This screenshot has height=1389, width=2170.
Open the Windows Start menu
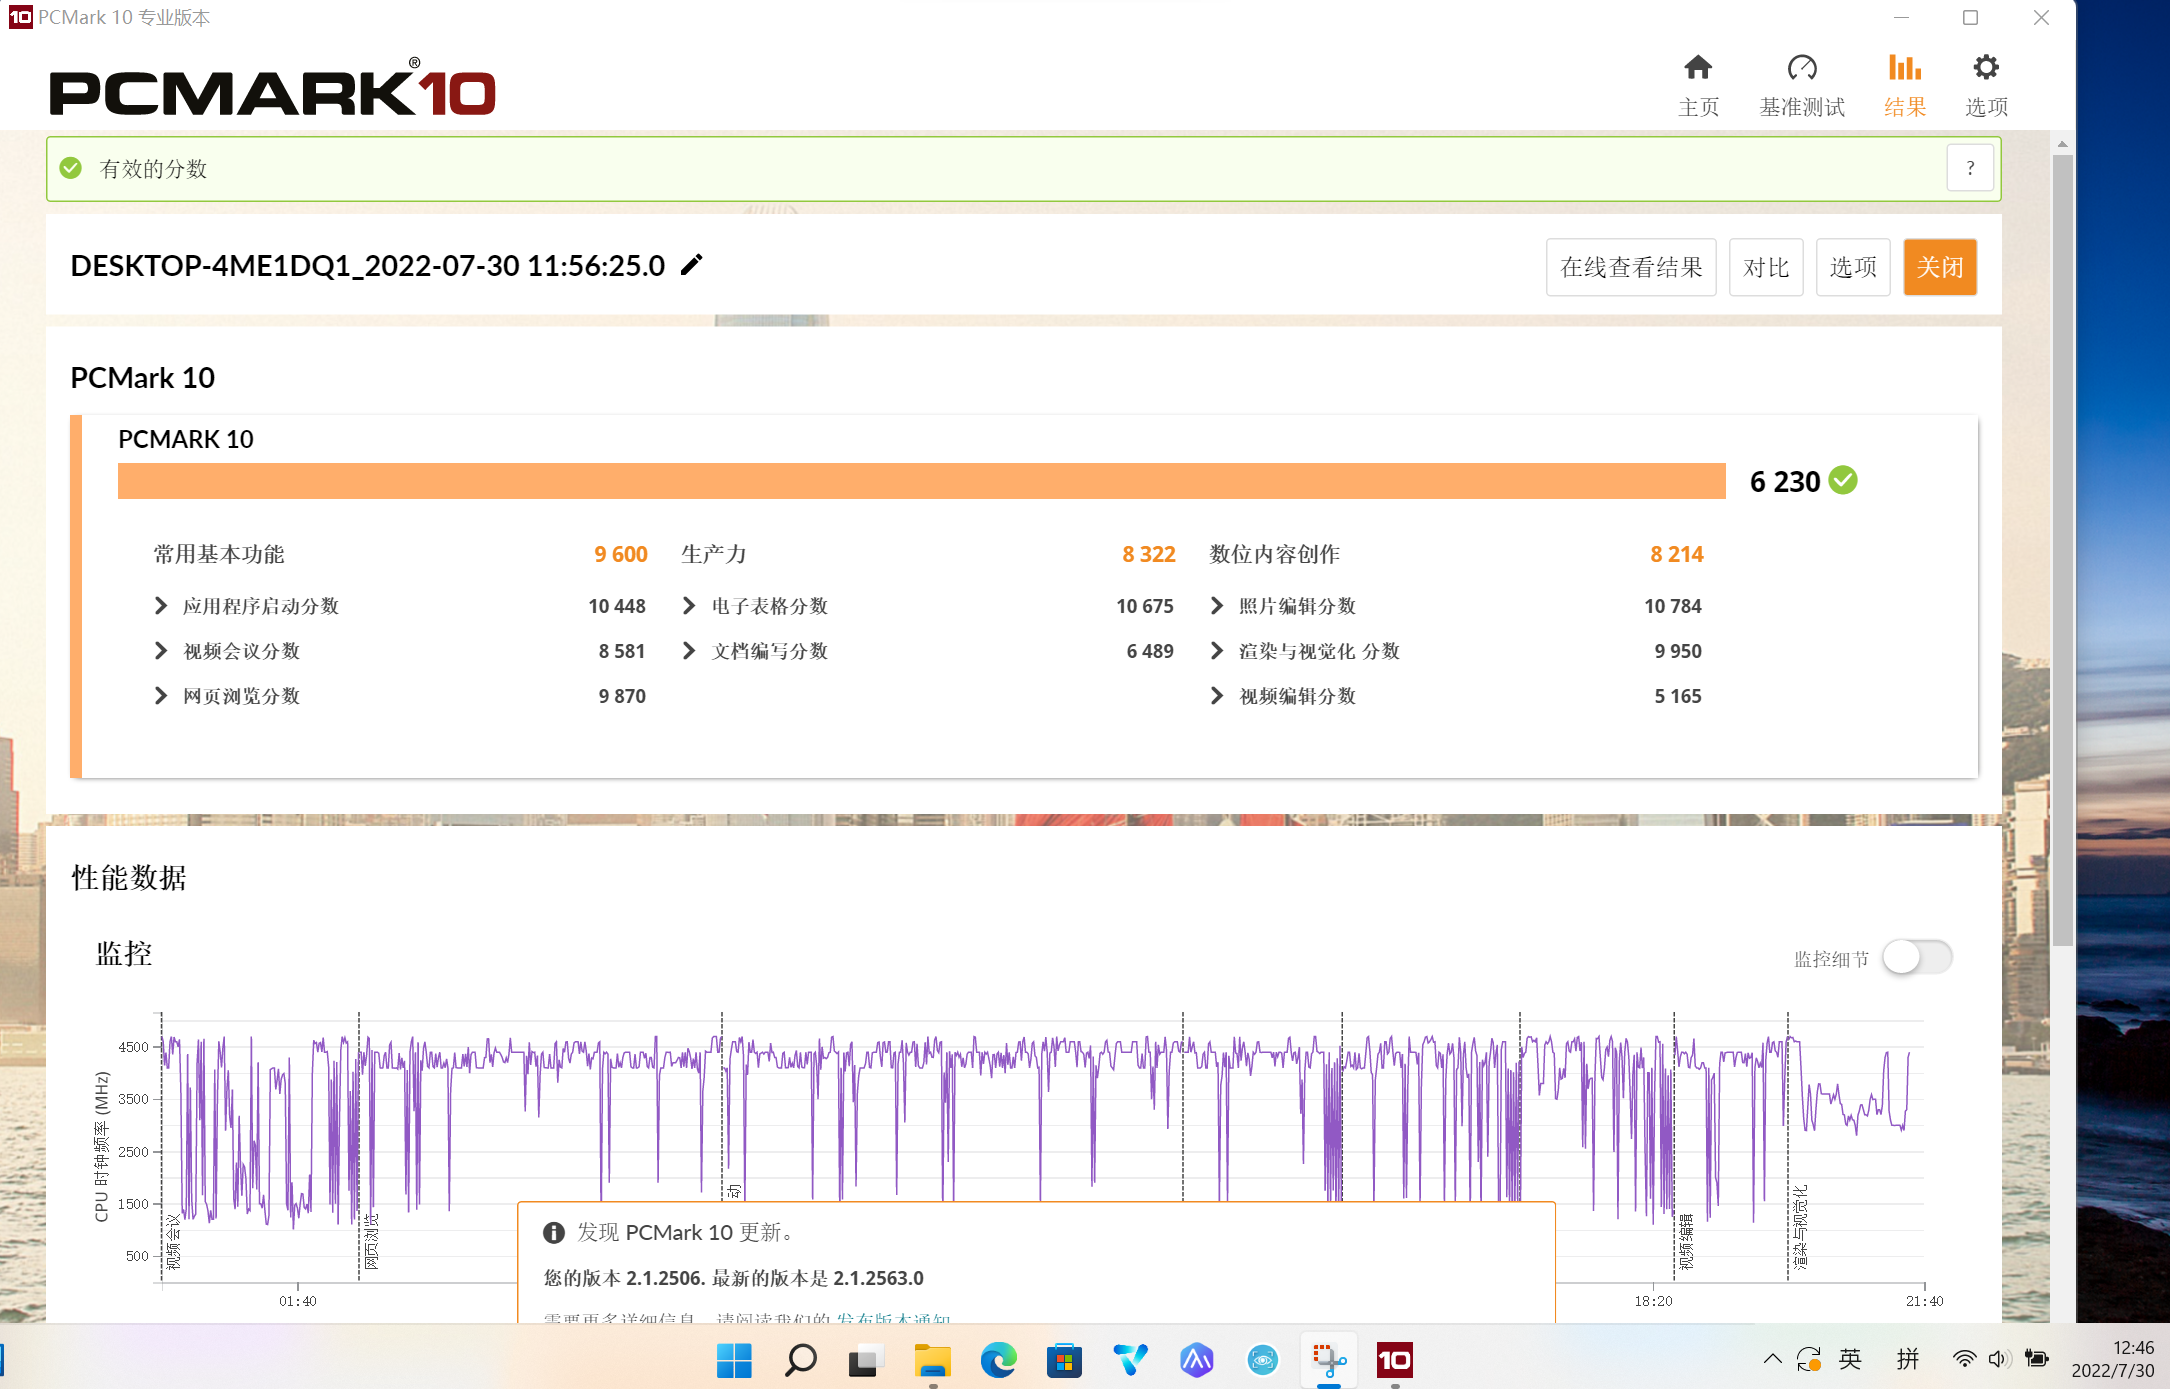click(734, 1360)
